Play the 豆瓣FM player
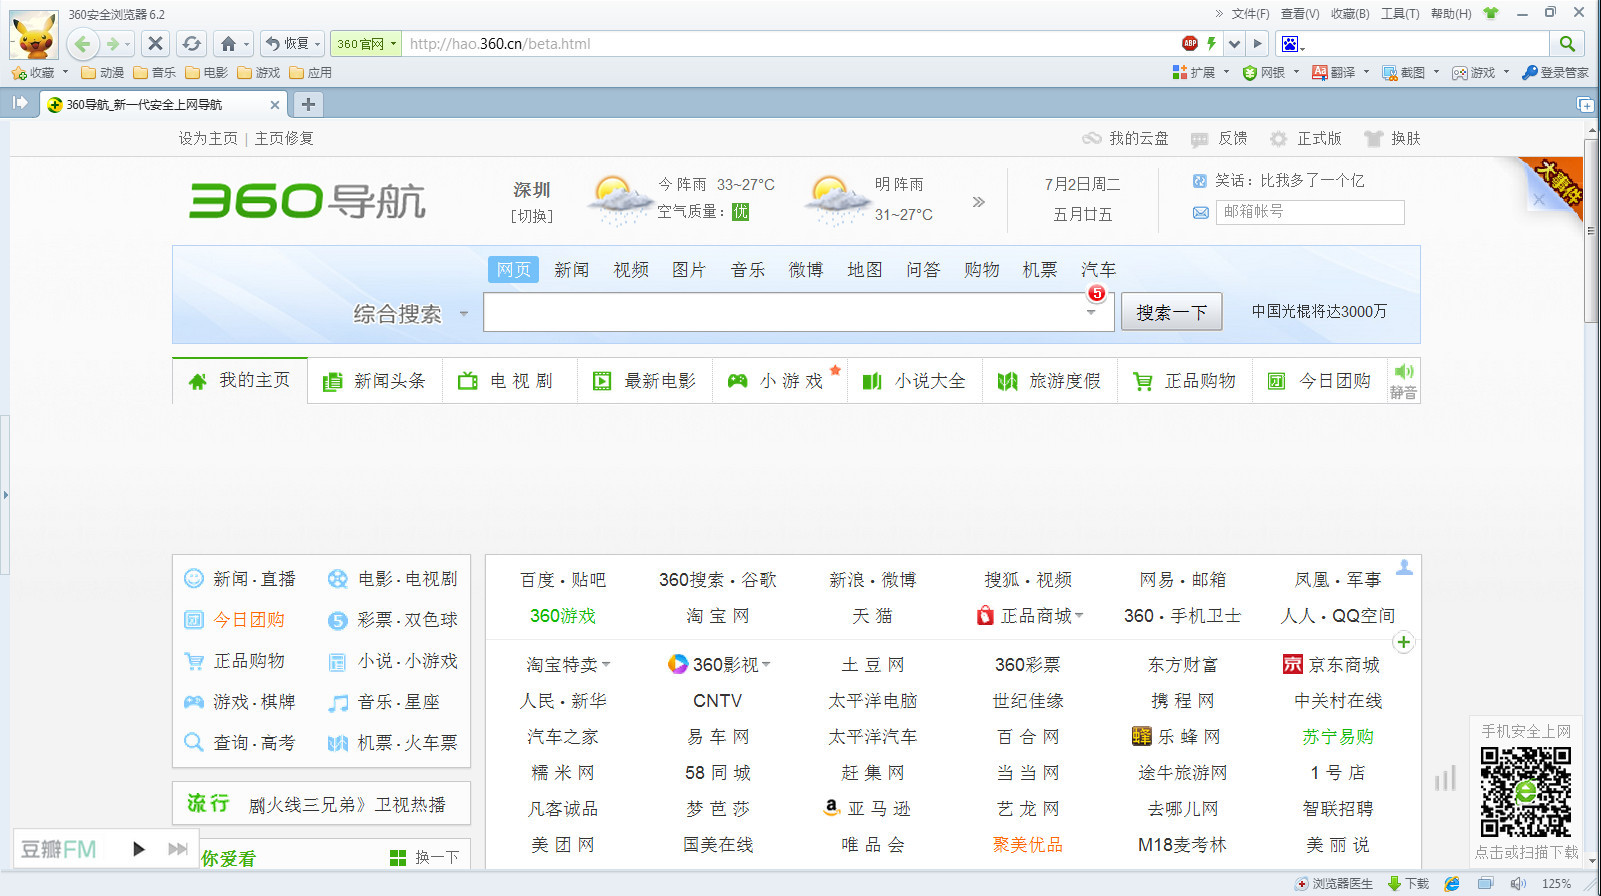The width and height of the screenshot is (1601, 896). [x=139, y=849]
